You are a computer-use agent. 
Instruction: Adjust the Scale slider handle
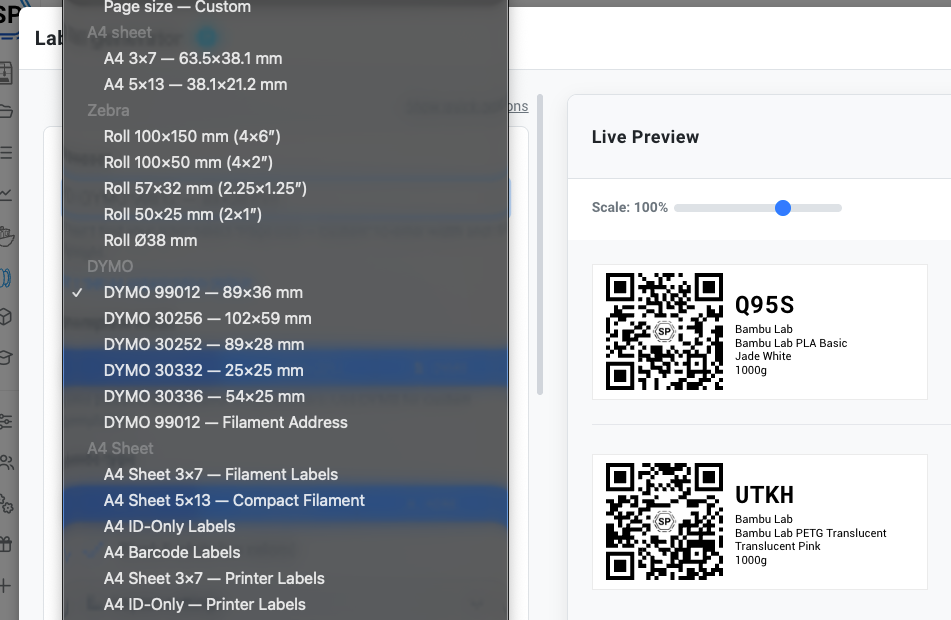pyautogui.click(x=783, y=208)
